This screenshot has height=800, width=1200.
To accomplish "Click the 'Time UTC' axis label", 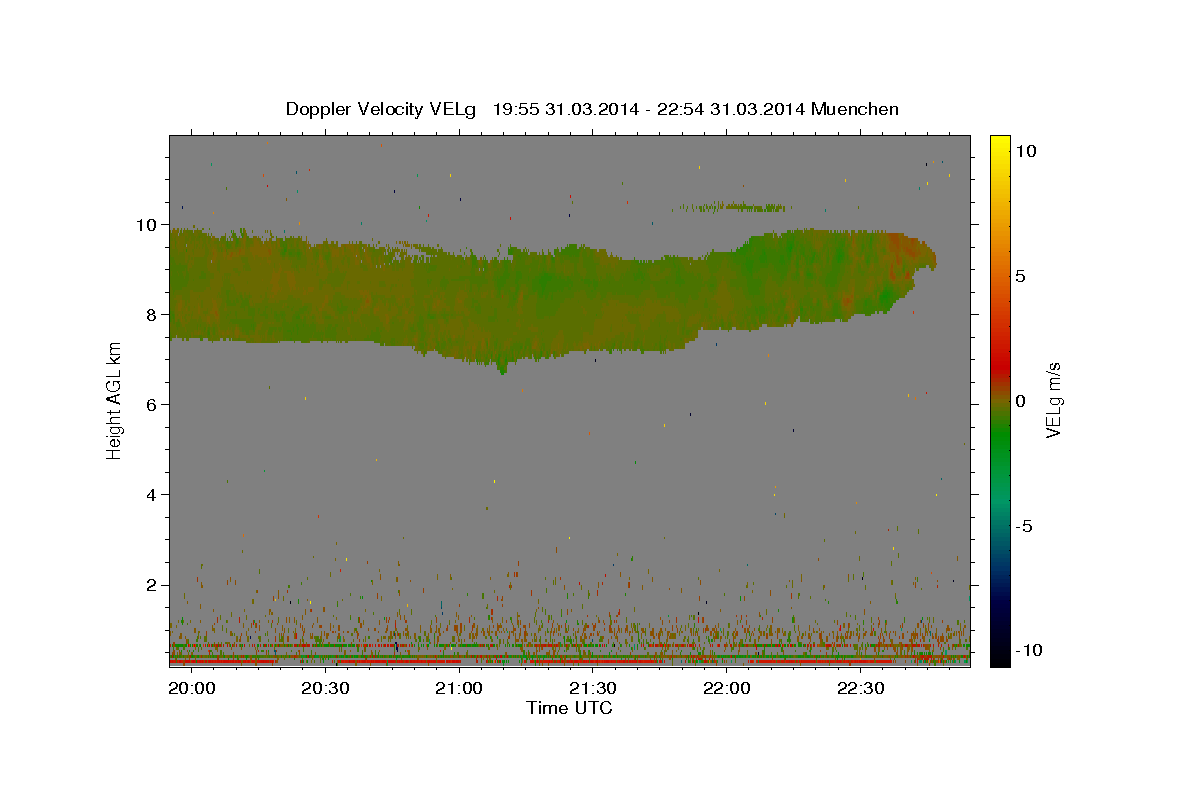I will click(x=569, y=708).
